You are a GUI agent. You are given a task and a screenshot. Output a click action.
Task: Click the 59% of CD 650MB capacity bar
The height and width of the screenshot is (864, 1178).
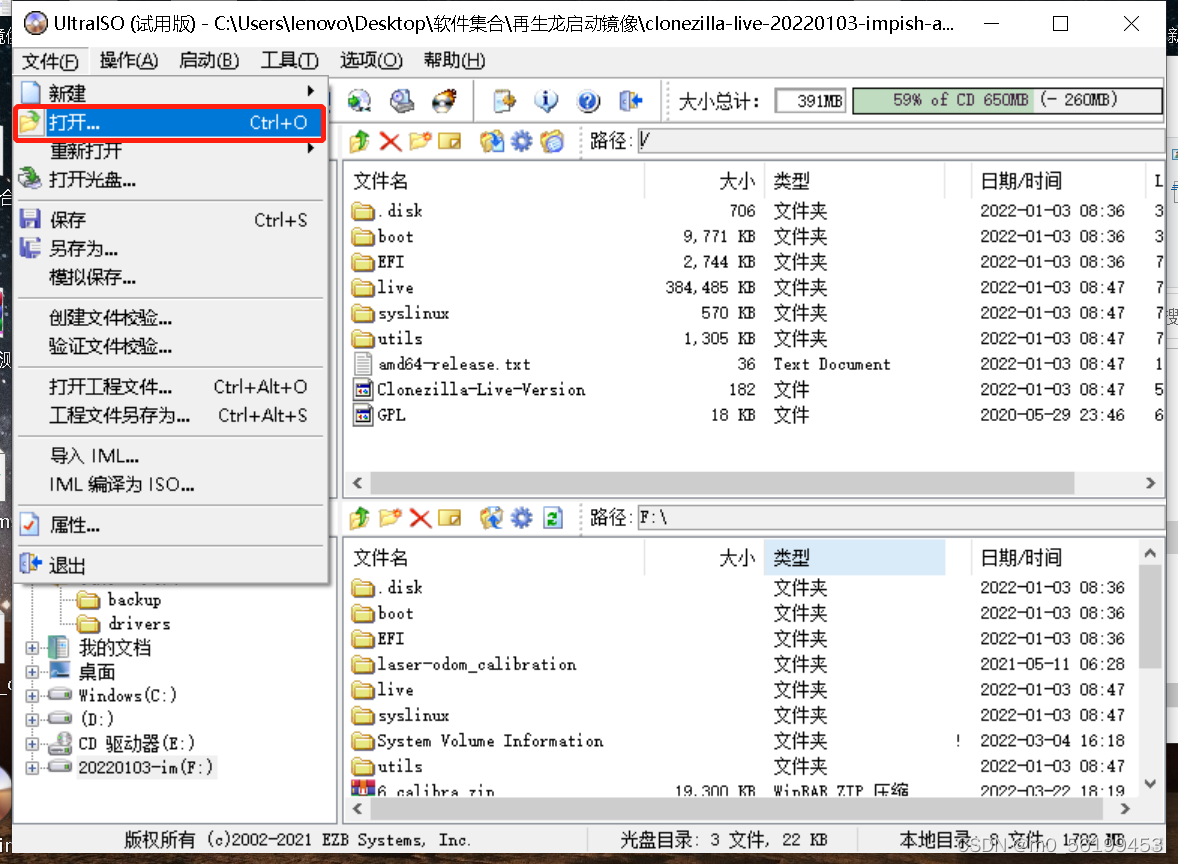(x=1007, y=100)
